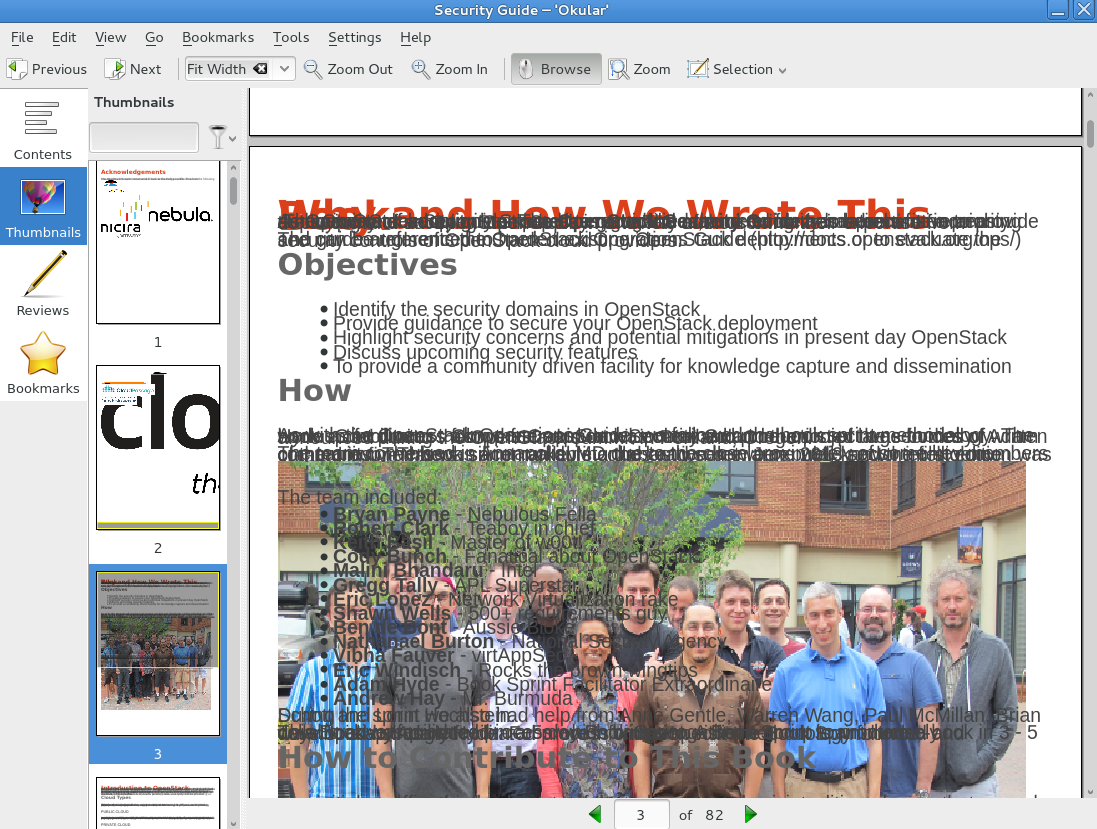The height and width of the screenshot is (829, 1097).
Task: Click the Zoom In magnifier icon
Action: 420,69
